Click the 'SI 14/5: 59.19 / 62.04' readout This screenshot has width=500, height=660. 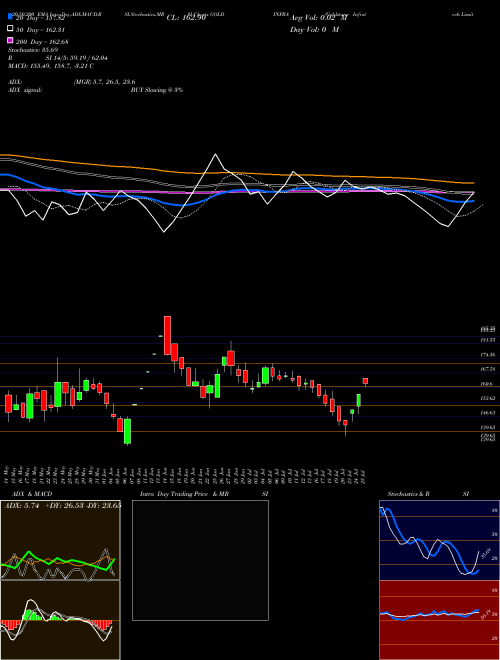pos(77,58)
